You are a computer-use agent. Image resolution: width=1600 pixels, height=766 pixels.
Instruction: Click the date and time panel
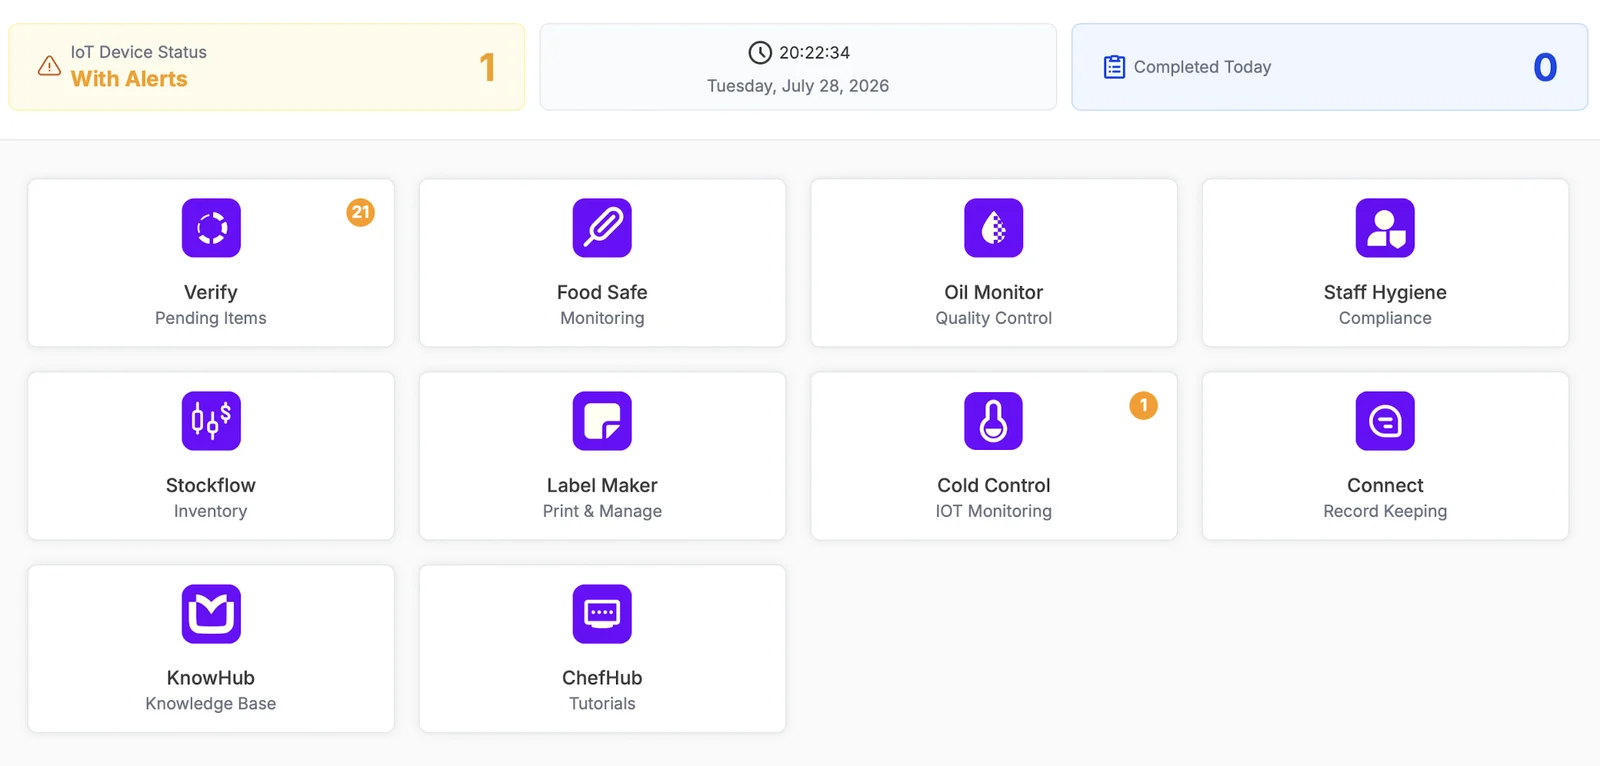pos(798,67)
